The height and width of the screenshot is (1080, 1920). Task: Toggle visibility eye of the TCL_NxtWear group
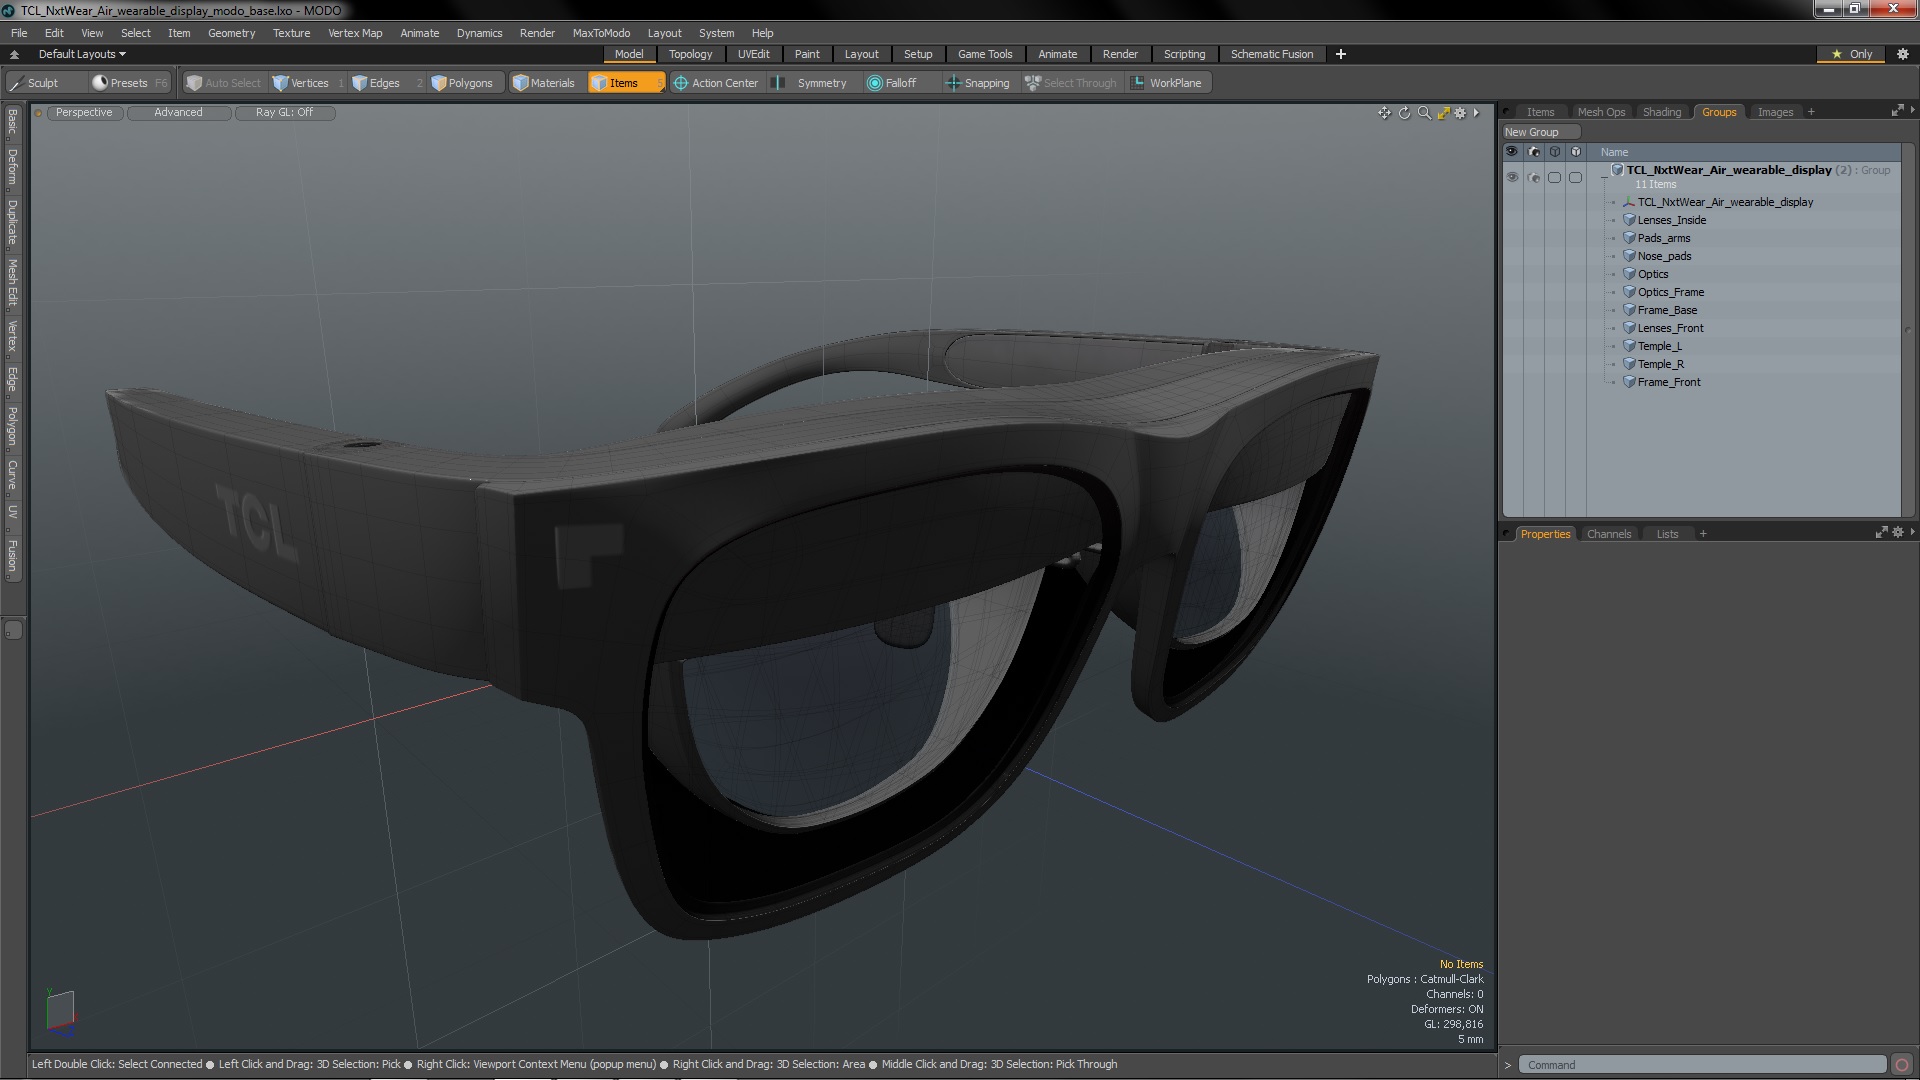(x=1512, y=177)
